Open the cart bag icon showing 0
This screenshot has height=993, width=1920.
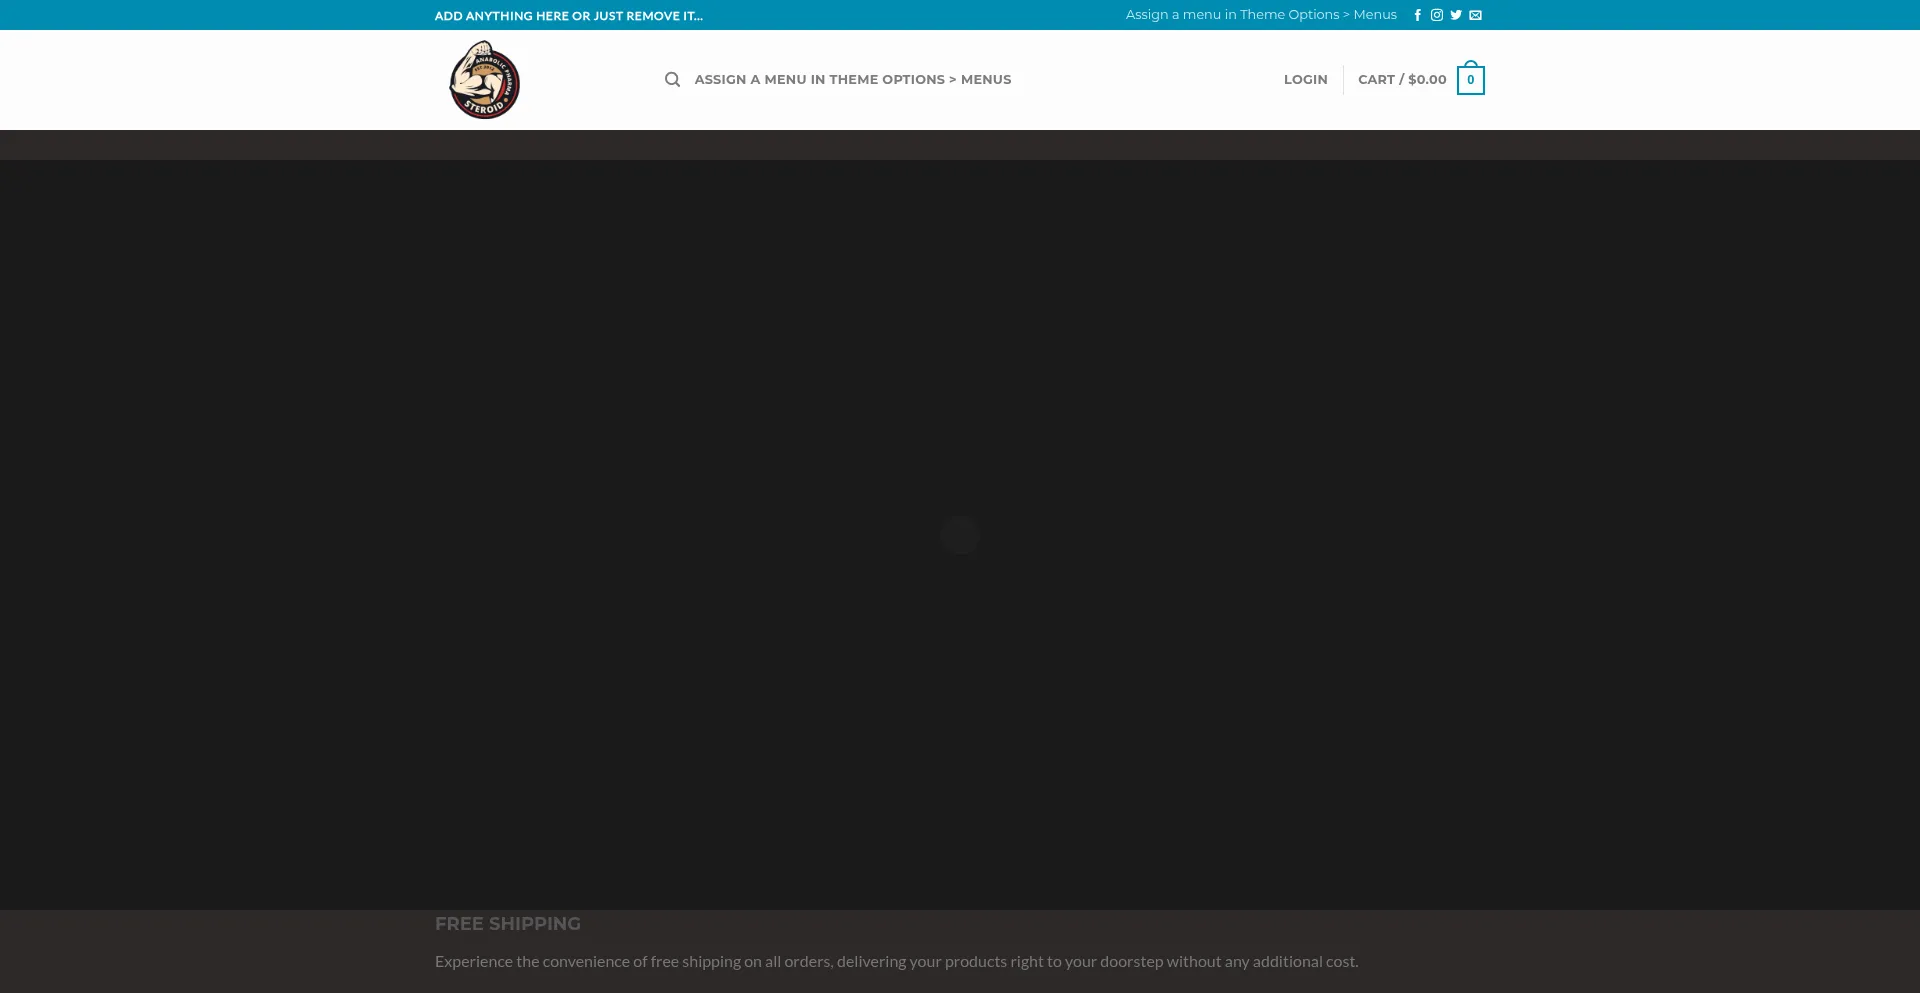(1470, 80)
